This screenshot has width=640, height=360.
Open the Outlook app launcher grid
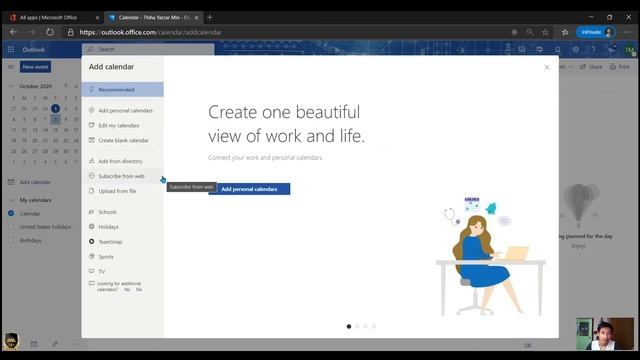point(11,49)
